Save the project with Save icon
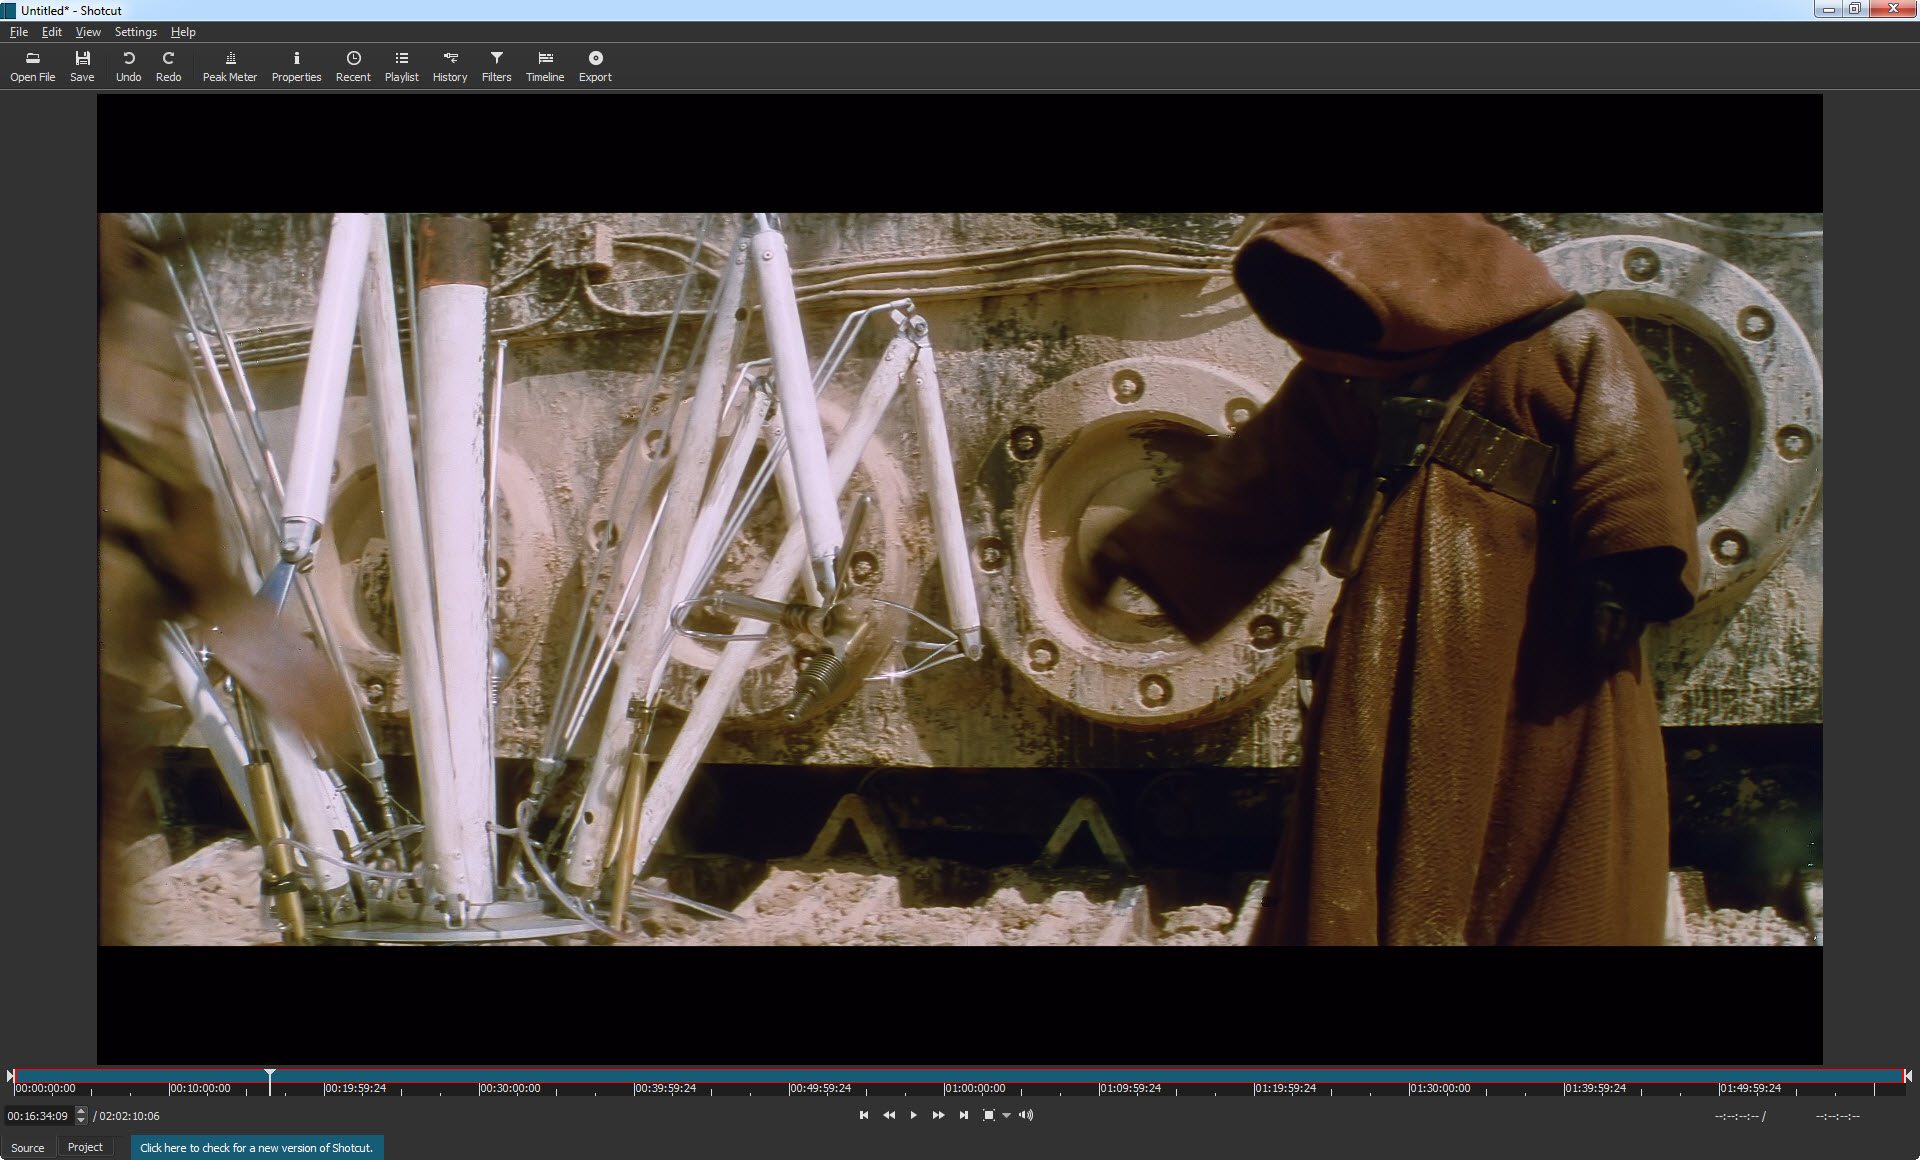 click(82, 66)
